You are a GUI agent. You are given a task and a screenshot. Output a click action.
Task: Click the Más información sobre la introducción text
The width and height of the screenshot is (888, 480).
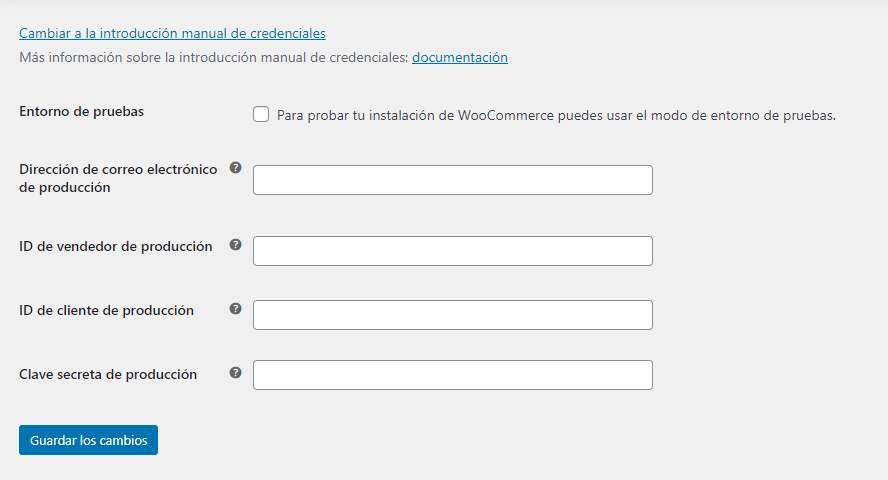pyautogui.click(x=214, y=57)
